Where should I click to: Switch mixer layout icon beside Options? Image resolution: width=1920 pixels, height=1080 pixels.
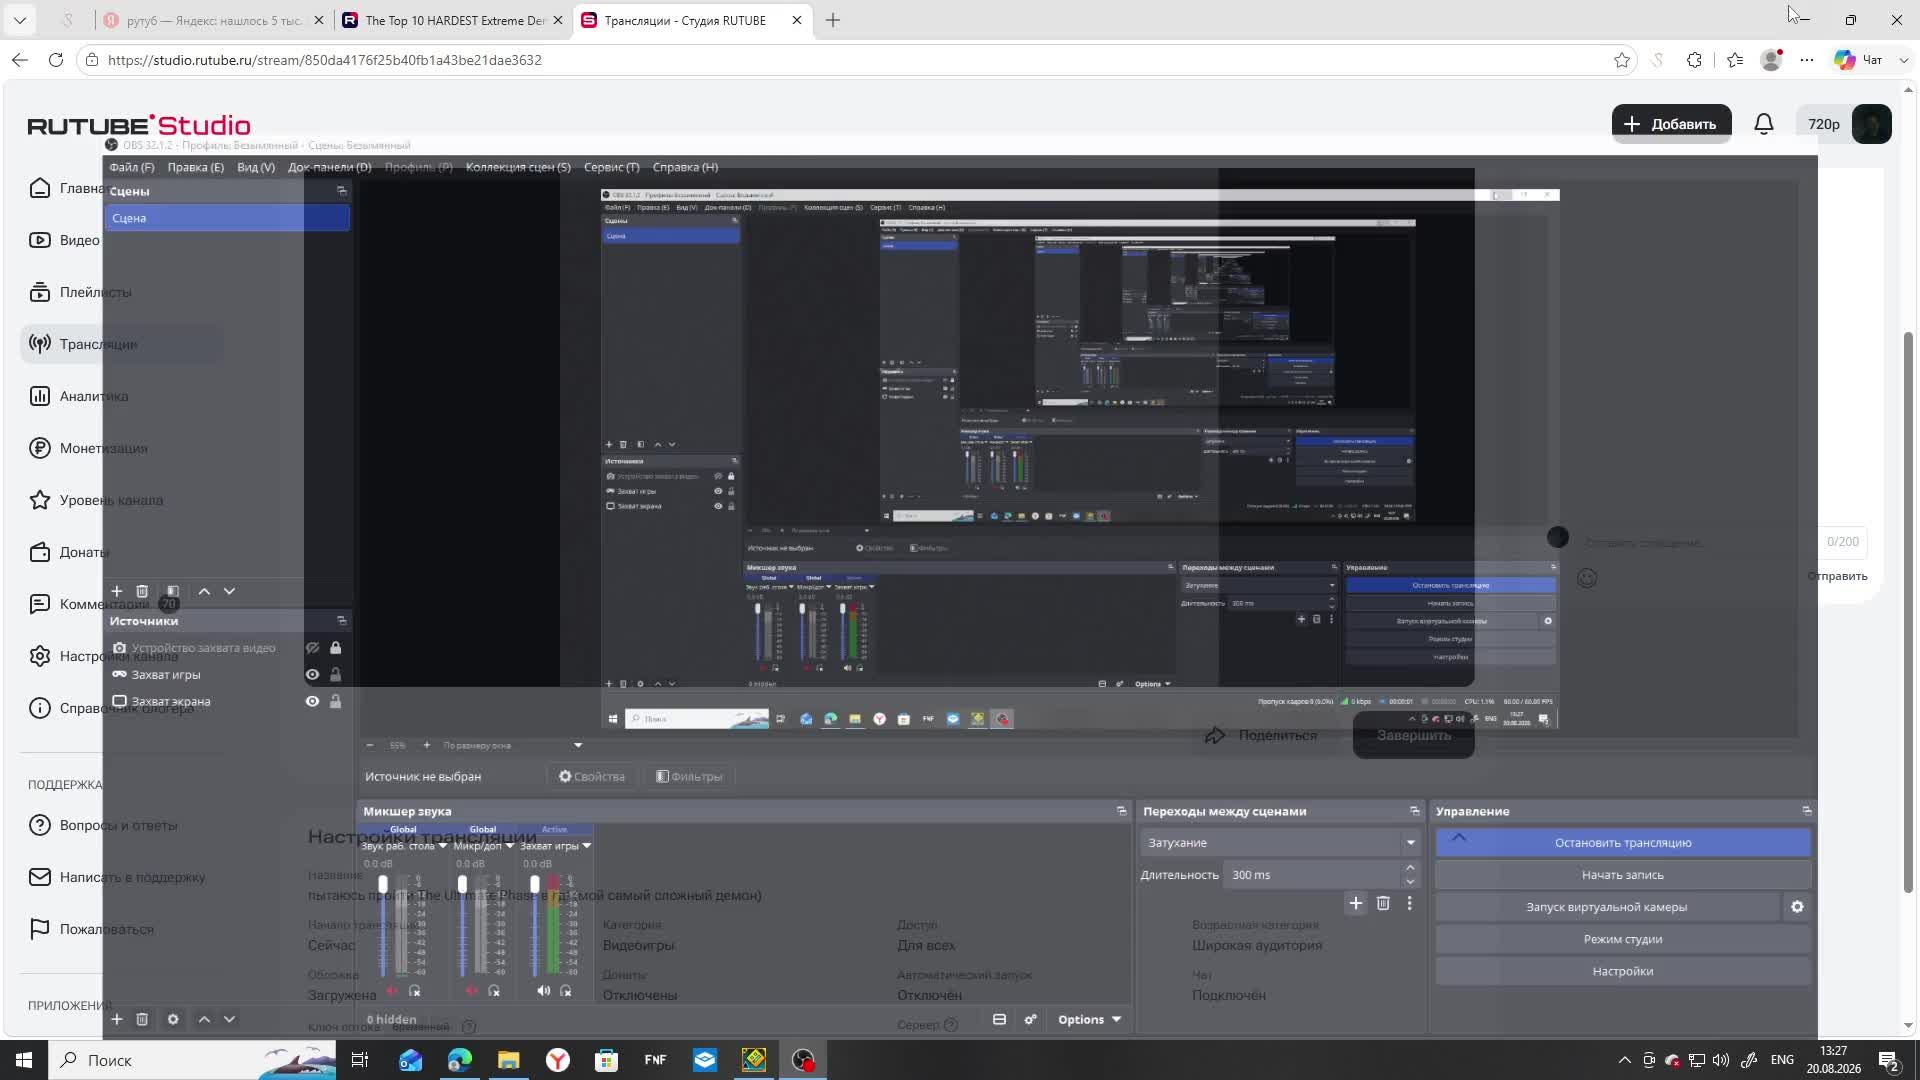(x=999, y=1019)
